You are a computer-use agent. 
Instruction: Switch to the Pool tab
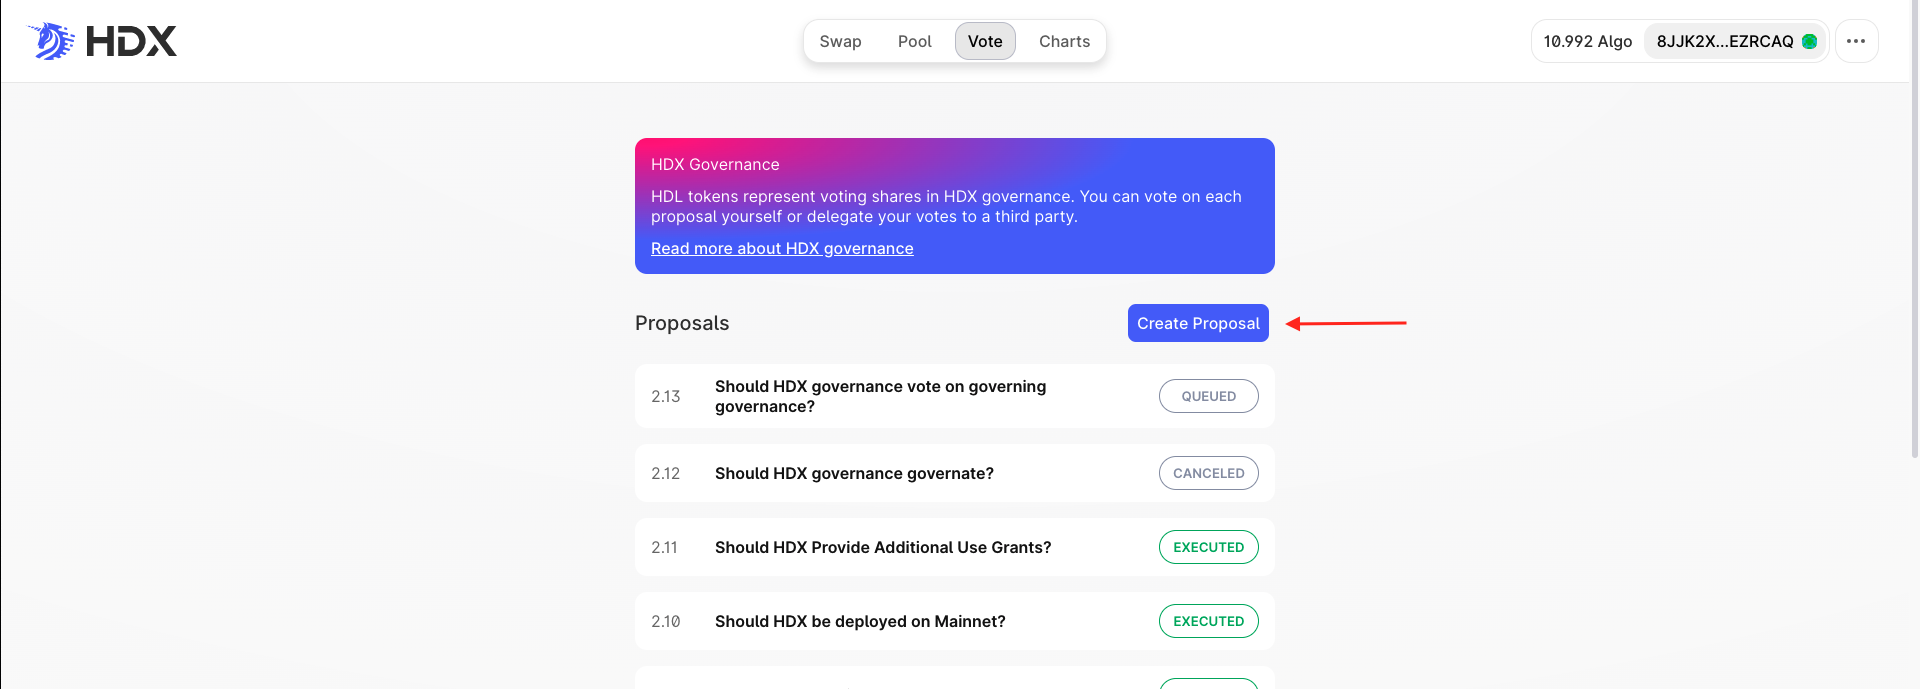click(x=914, y=41)
